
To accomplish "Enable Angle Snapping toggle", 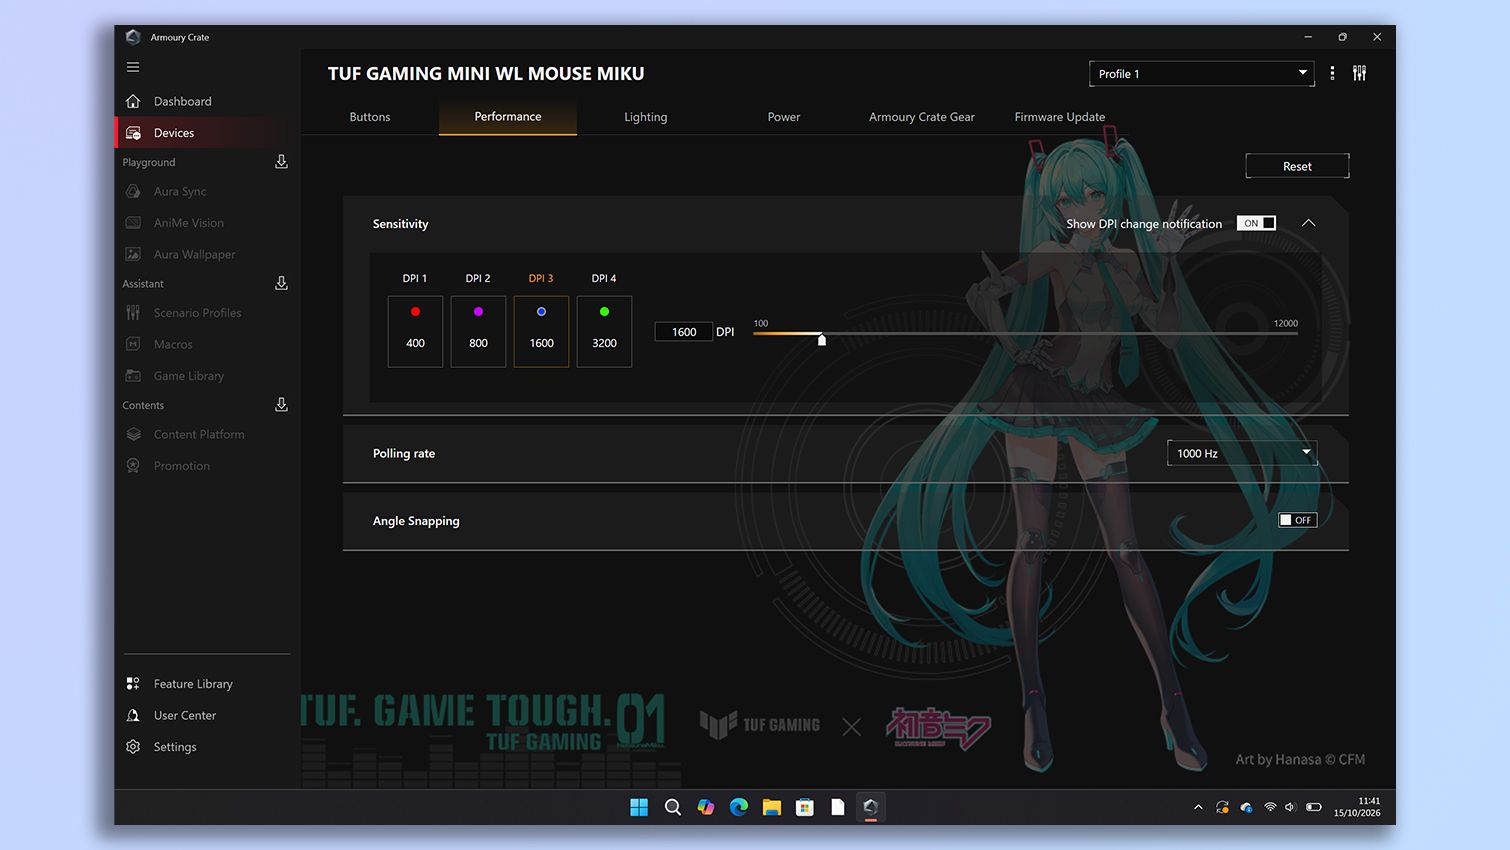I will pyautogui.click(x=1298, y=520).
